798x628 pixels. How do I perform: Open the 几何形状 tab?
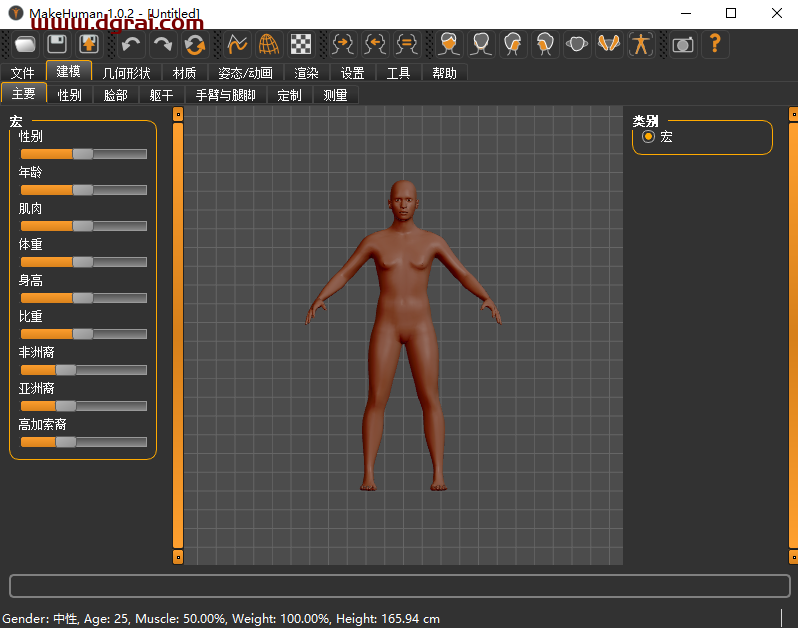(x=126, y=73)
